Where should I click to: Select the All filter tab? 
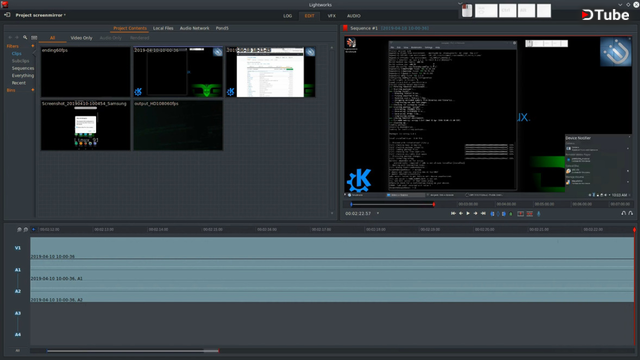click(x=52, y=38)
